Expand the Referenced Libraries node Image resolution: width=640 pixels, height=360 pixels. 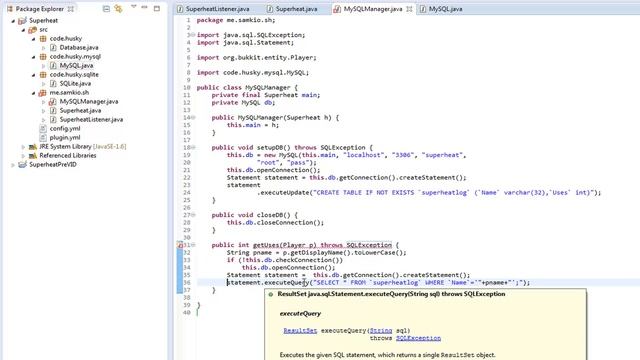pos(23,156)
